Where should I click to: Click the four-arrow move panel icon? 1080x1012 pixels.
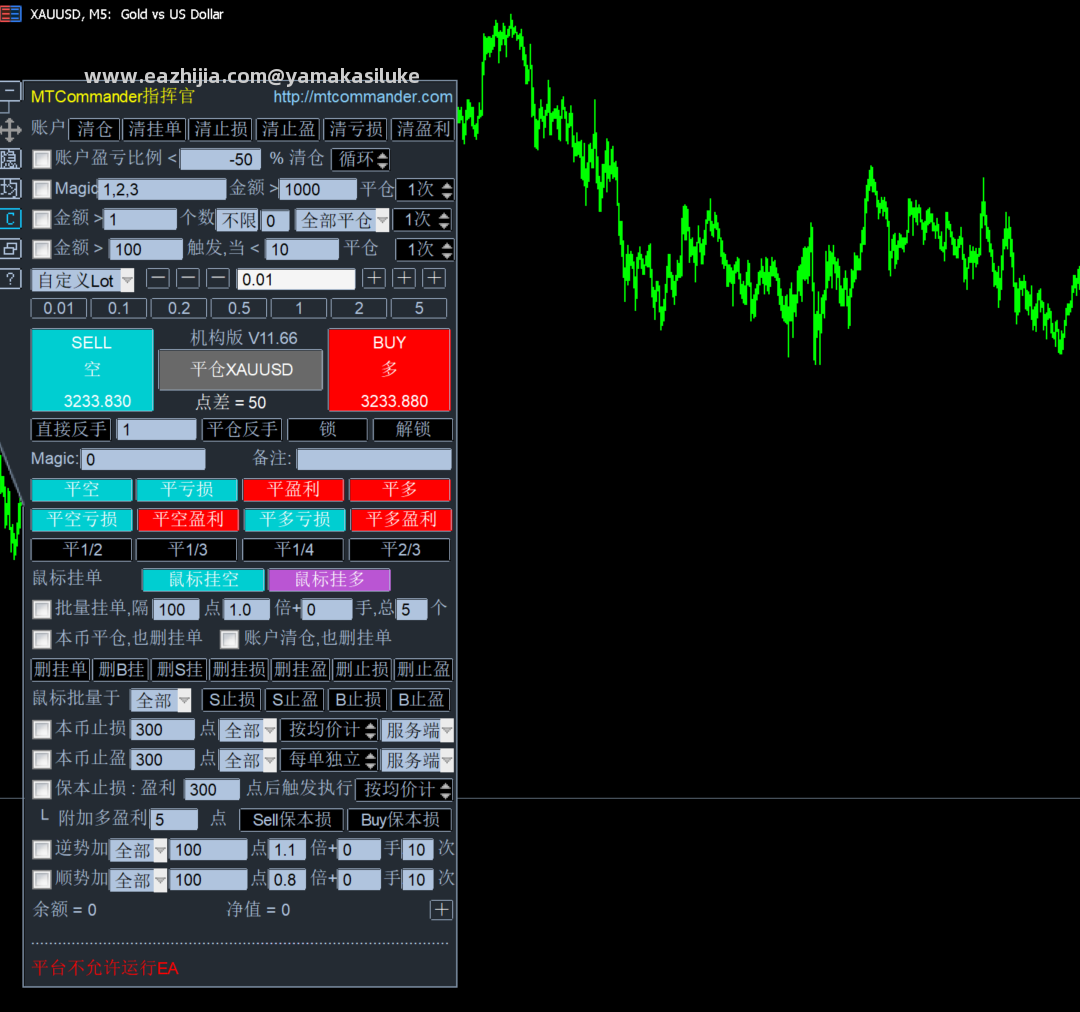coord(10,130)
